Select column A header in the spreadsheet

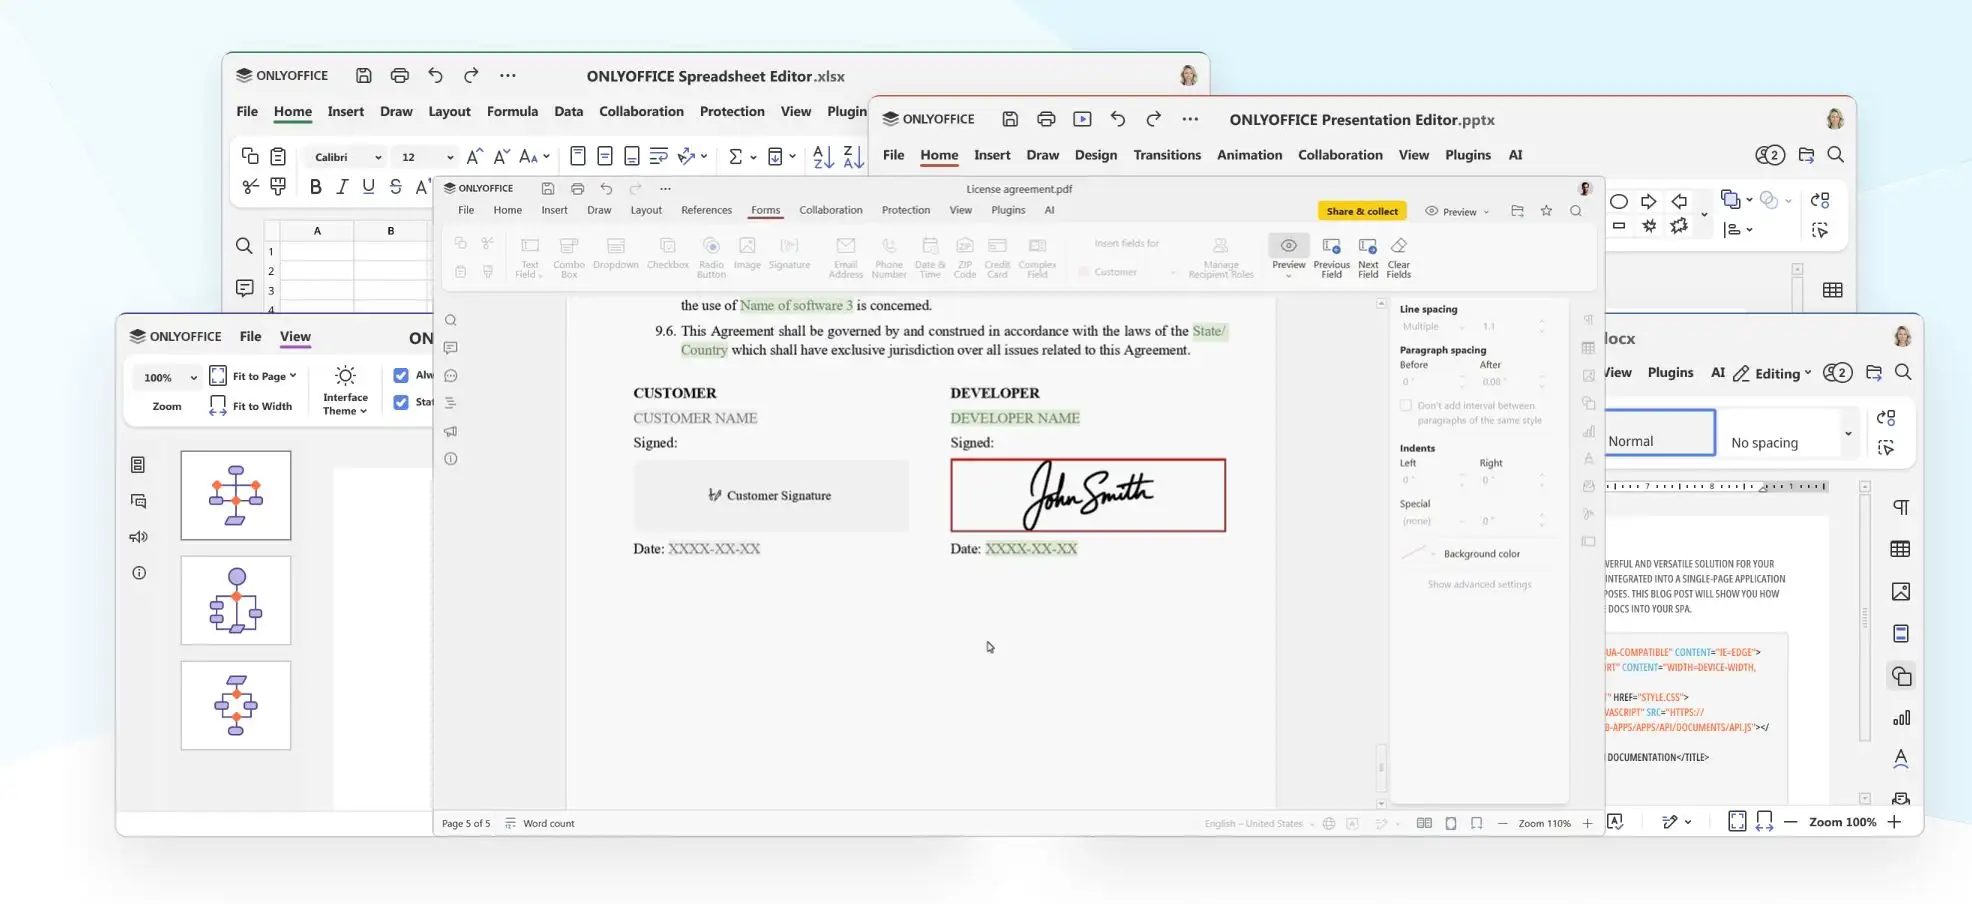click(317, 231)
